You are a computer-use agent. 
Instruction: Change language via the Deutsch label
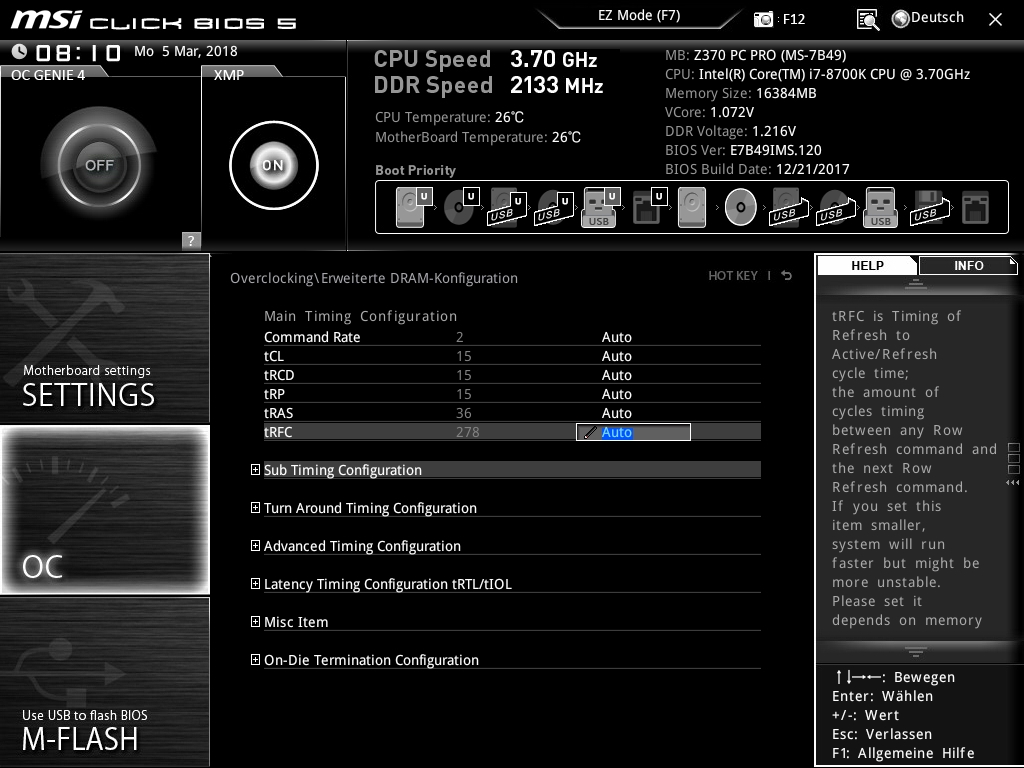click(937, 18)
